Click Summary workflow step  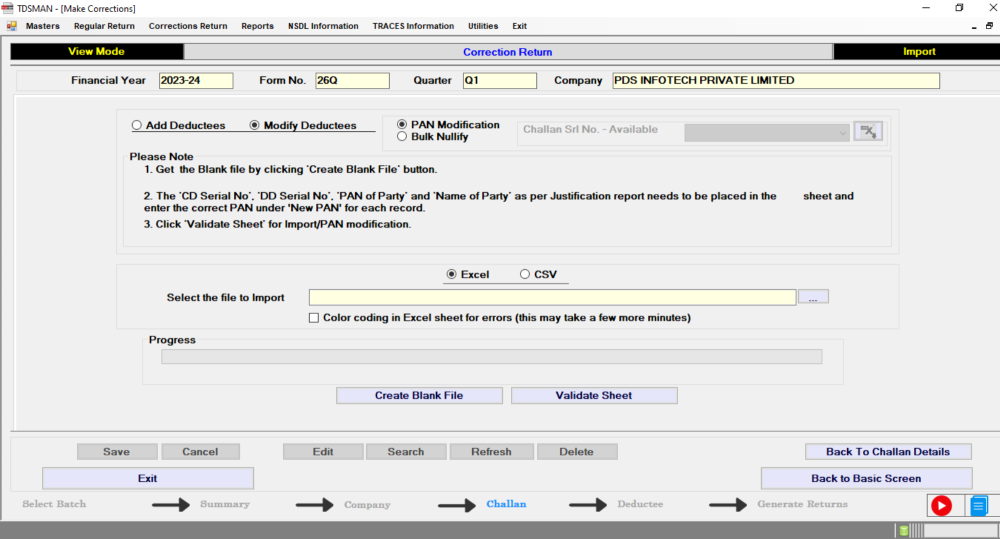coord(224,504)
